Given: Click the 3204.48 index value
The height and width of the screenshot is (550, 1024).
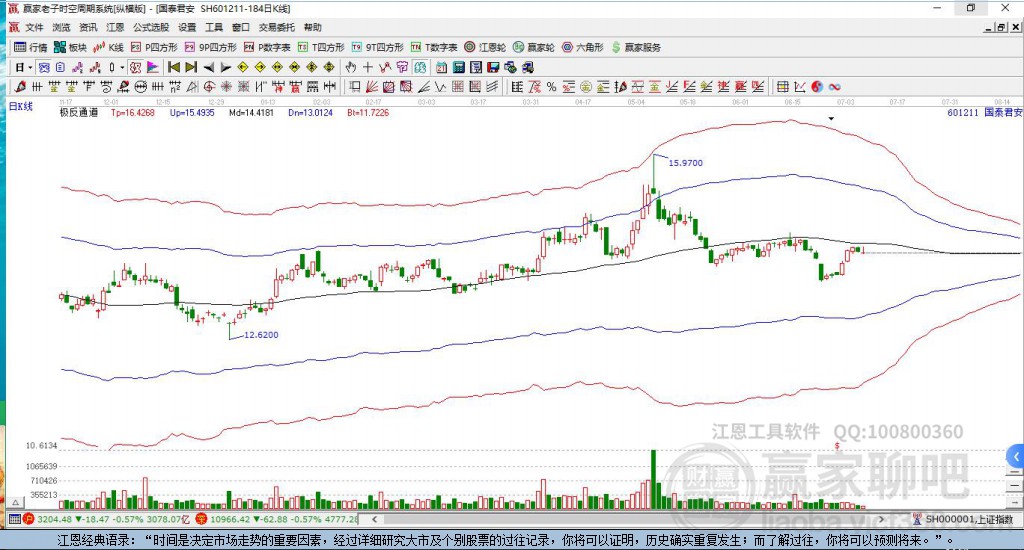Looking at the screenshot, I should [x=54, y=519].
